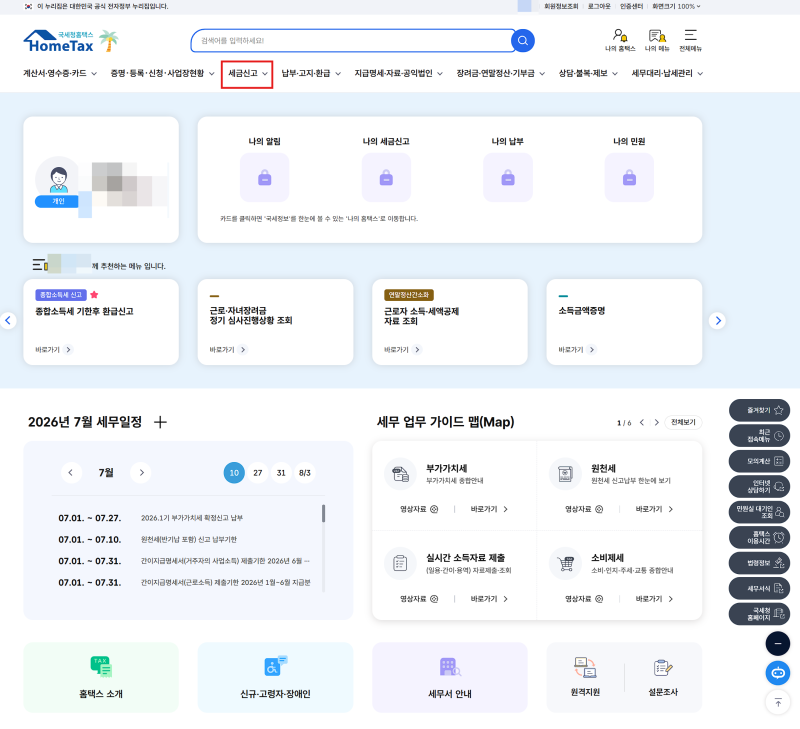Screen dimensions: 800x729
Task: Open 홈택스 이용시간 clock sidebar button
Action: point(759,538)
